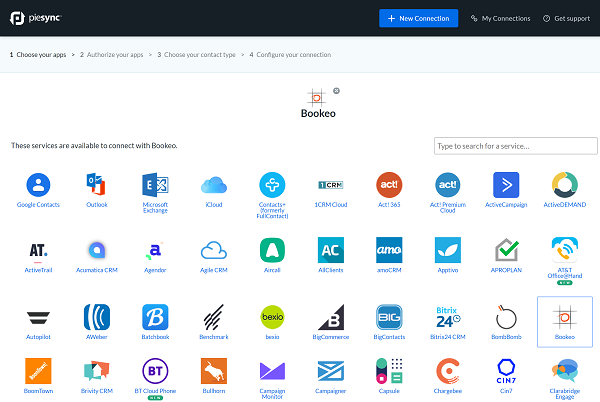Go to the PieSync home logo
This screenshot has height=402, width=600.
(x=37, y=18)
